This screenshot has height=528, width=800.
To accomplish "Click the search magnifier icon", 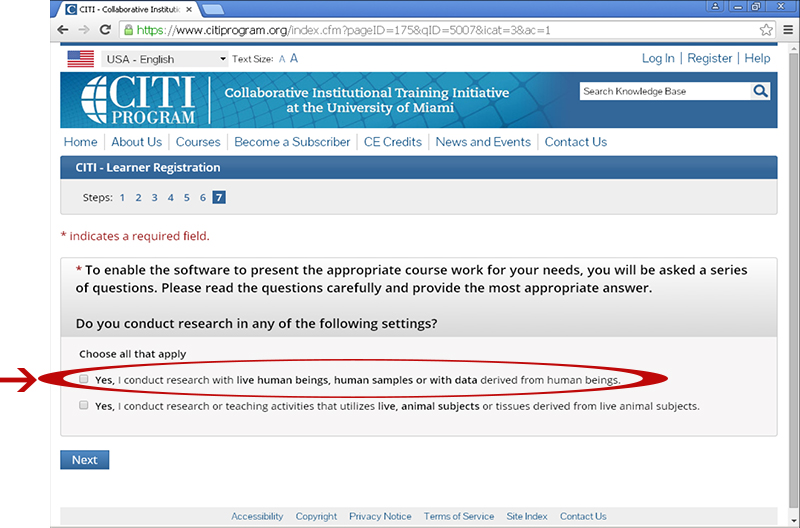I will pos(760,91).
